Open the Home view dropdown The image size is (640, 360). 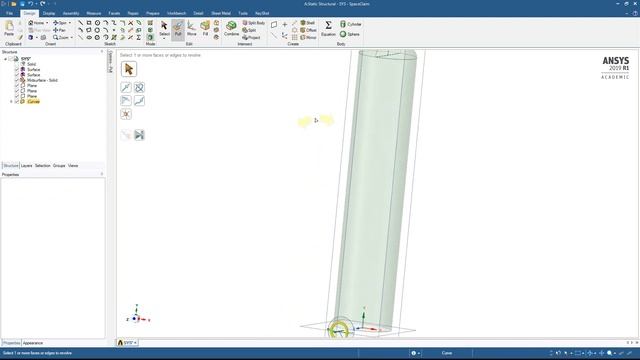point(47,23)
